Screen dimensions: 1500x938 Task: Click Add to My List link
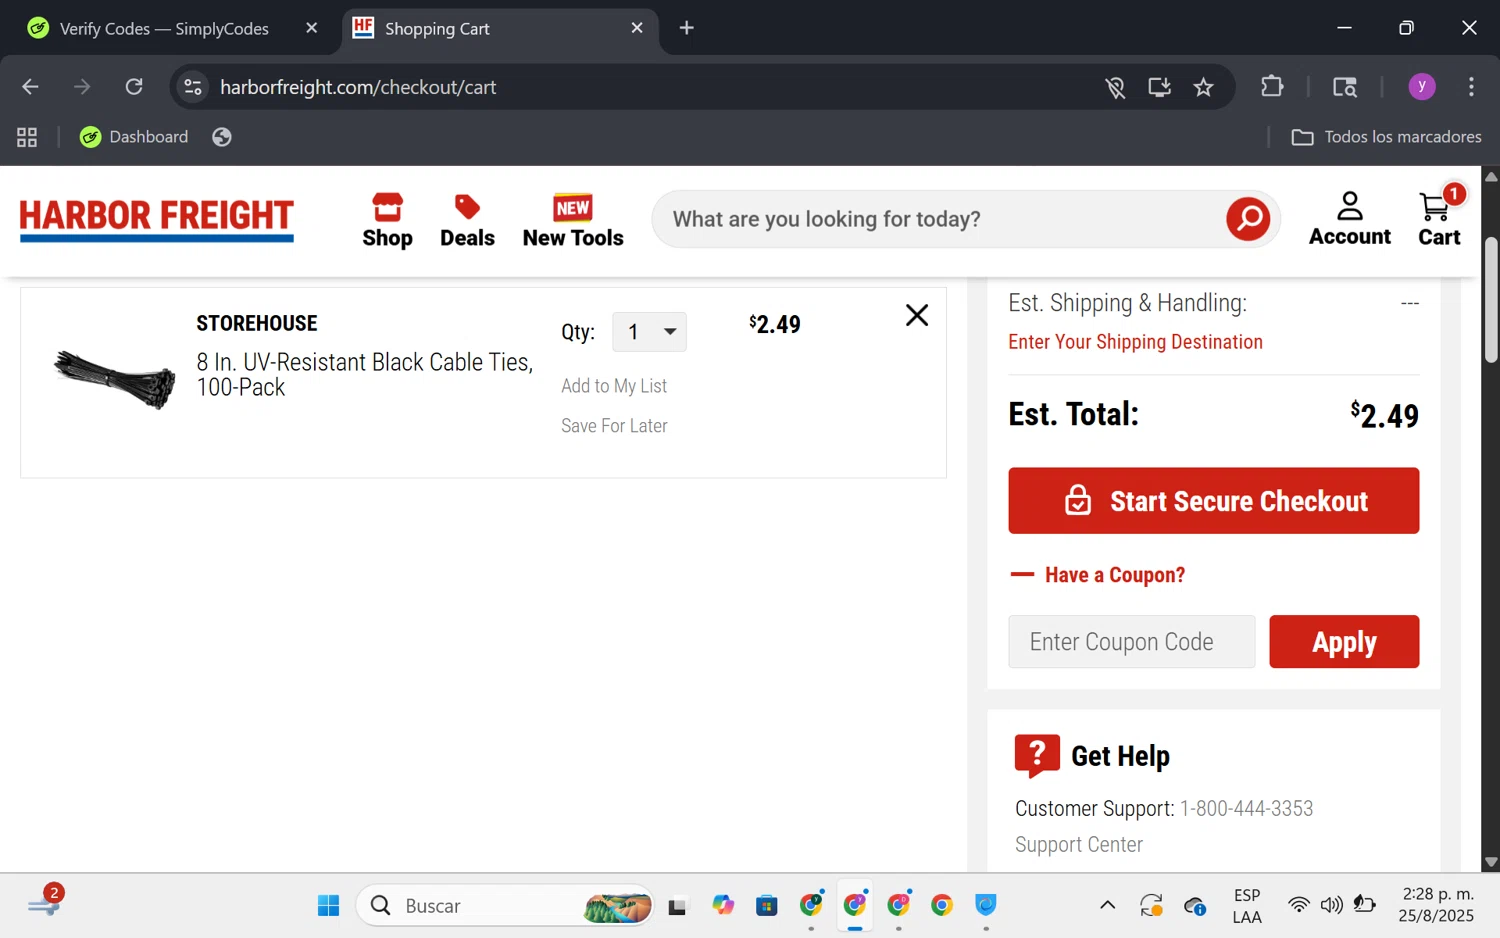(614, 386)
